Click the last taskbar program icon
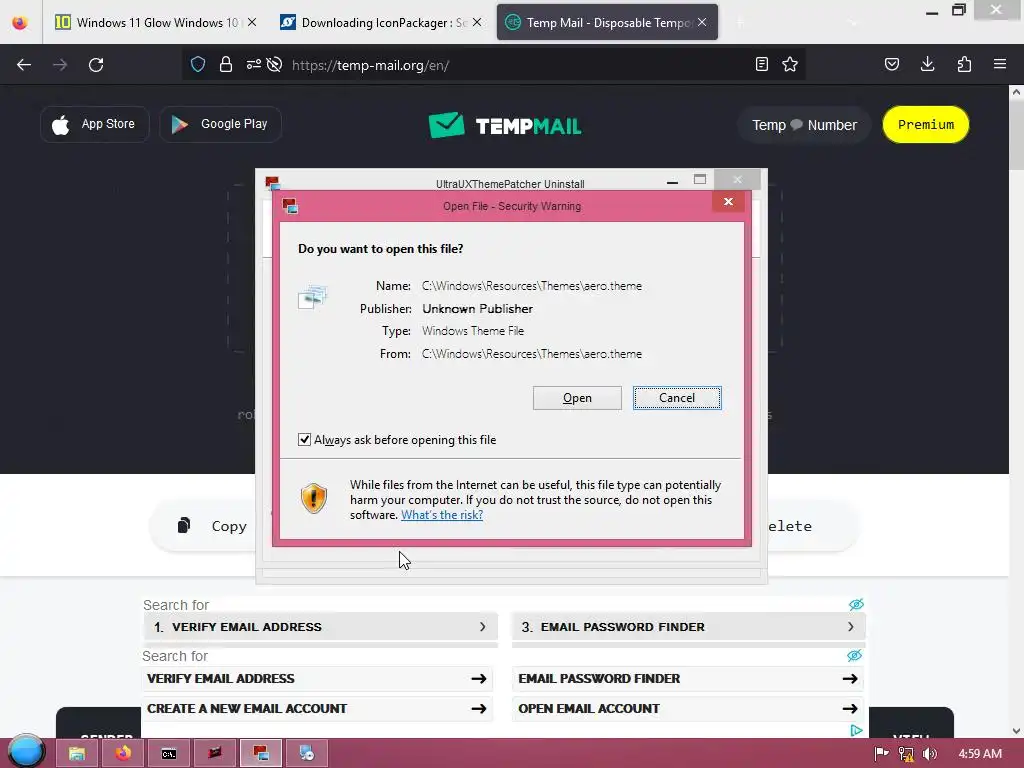The width and height of the screenshot is (1024, 768). click(307, 754)
